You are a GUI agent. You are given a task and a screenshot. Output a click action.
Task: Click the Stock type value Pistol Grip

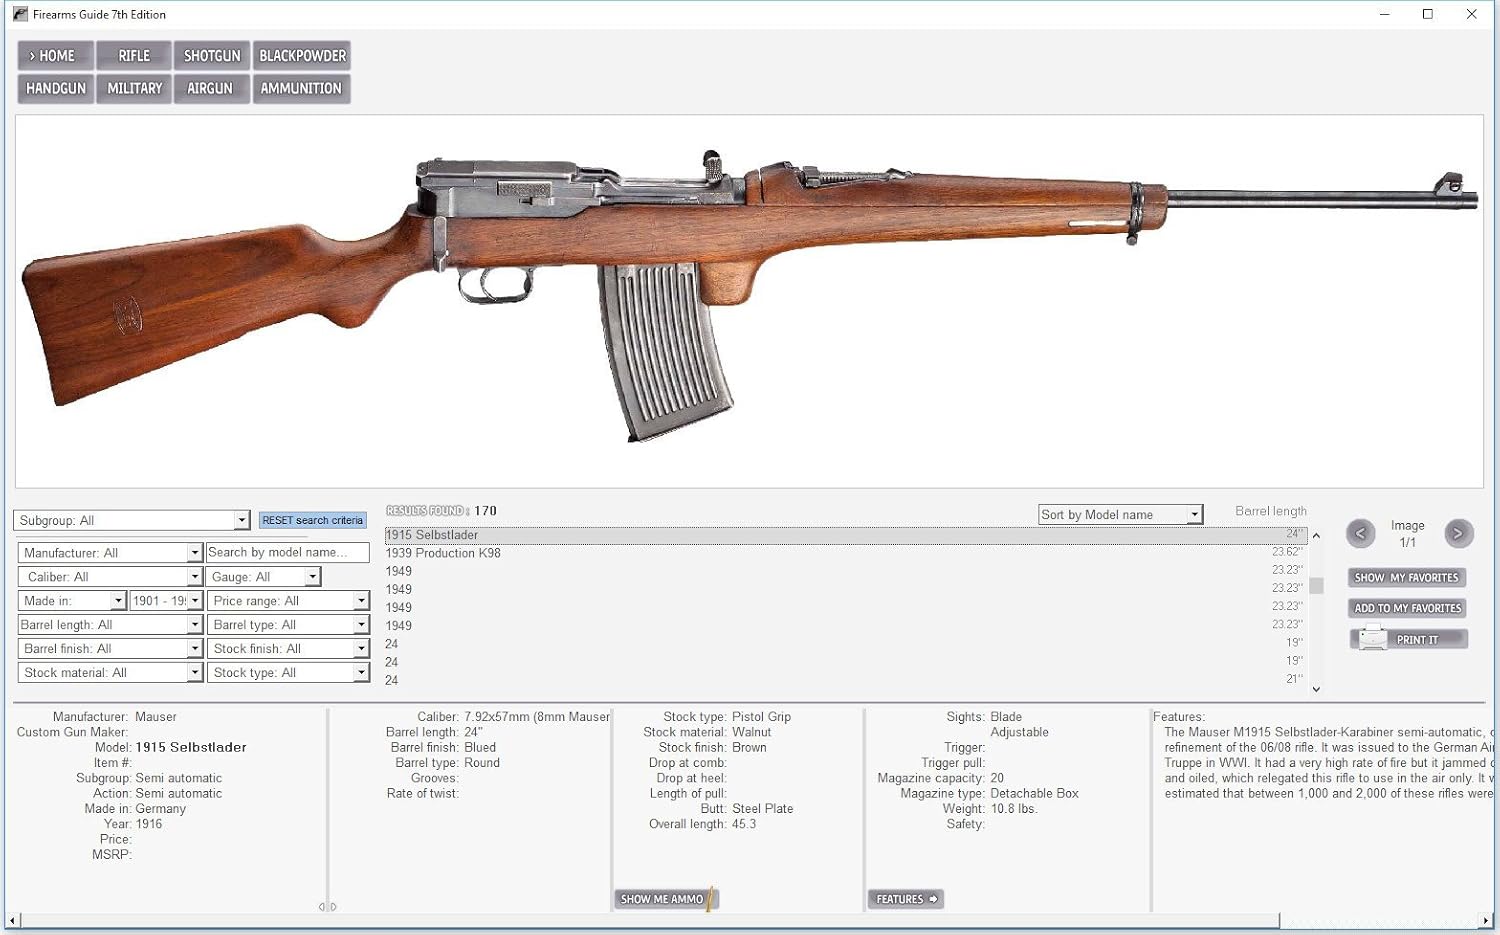[761, 717]
